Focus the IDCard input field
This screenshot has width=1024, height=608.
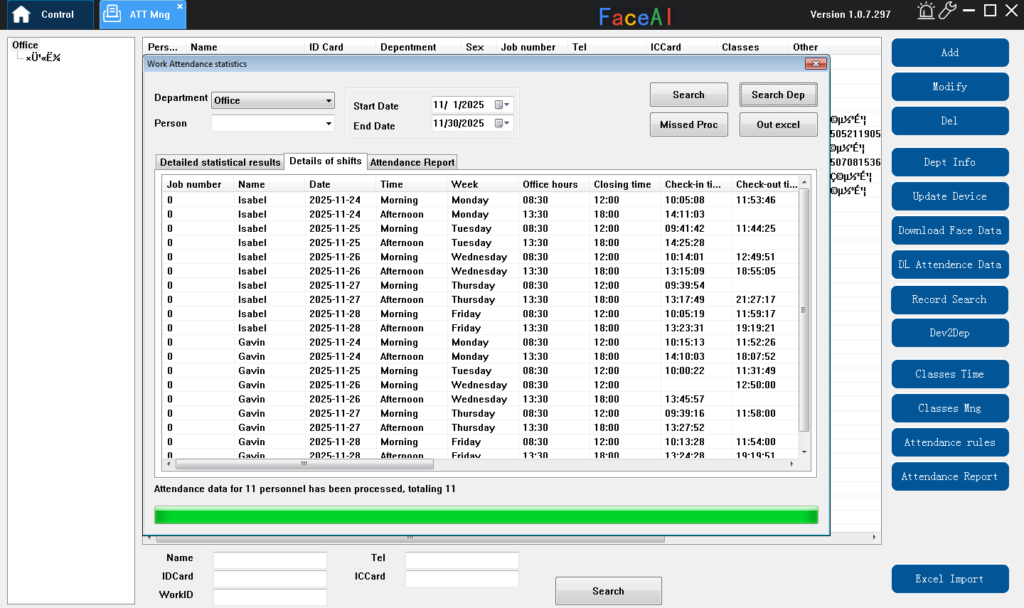coord(270,578)
